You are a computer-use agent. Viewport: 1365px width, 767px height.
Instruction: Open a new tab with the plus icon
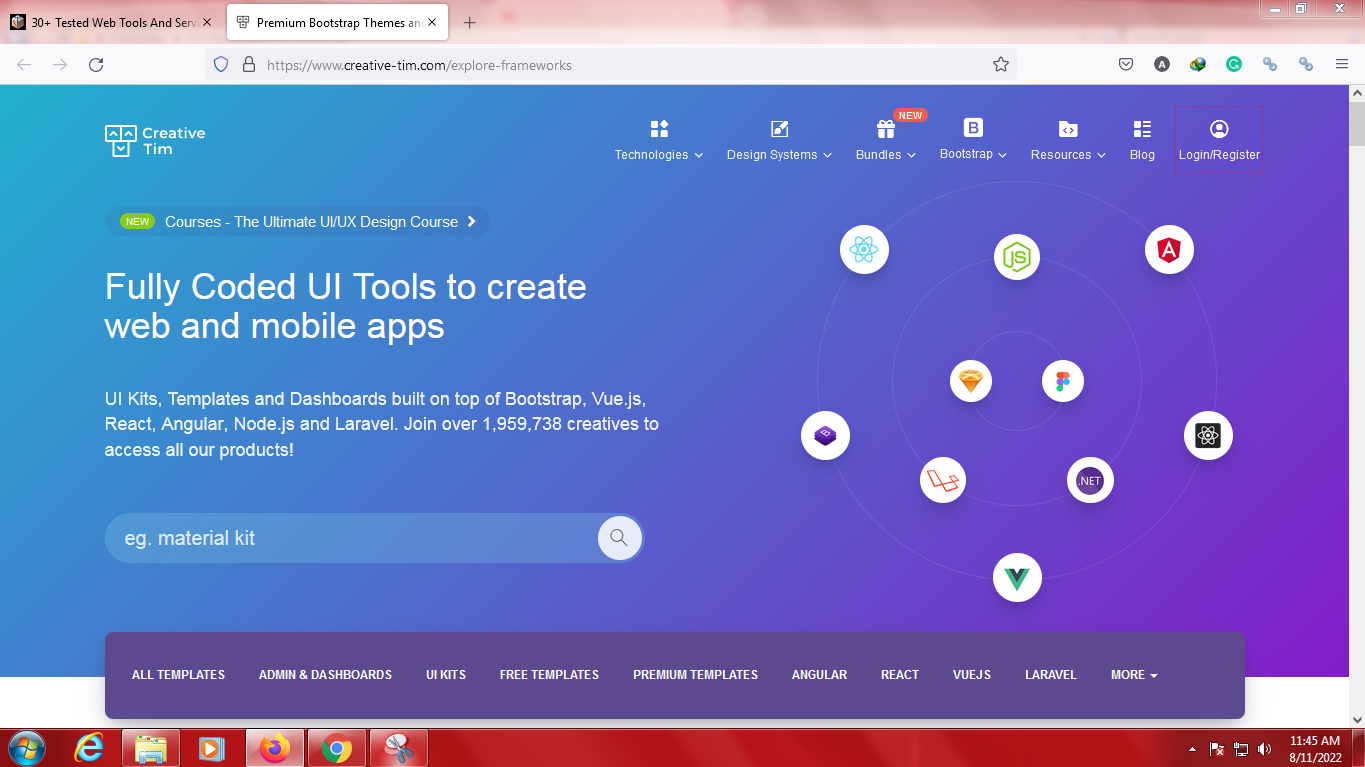coord(470,22)
